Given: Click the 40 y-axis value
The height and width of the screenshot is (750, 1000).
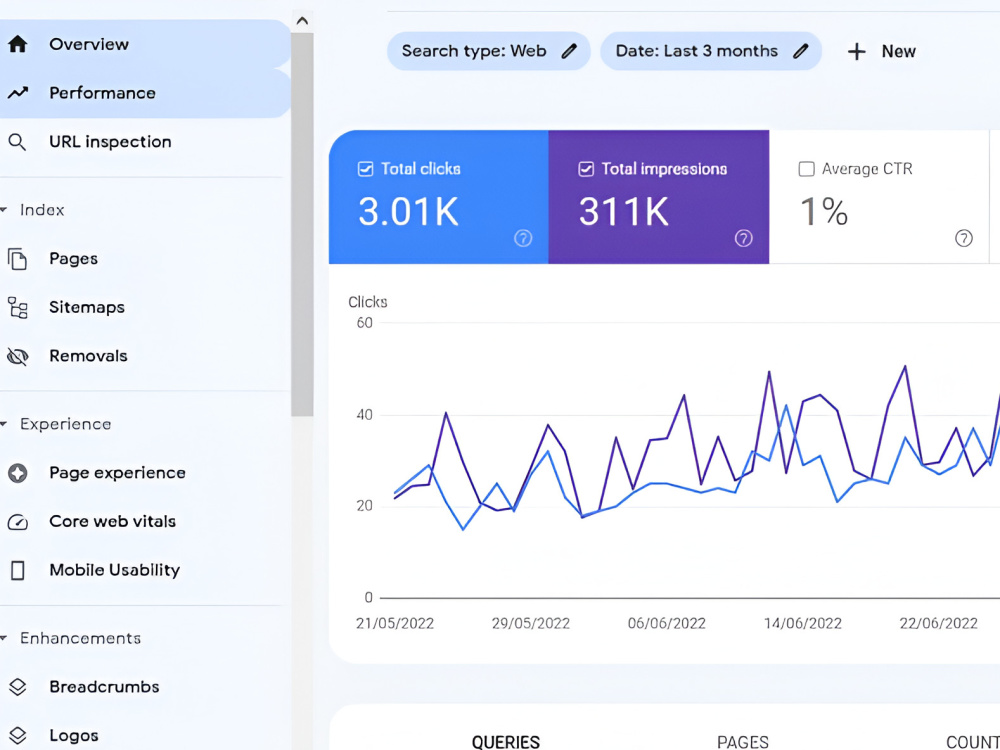Looking at the screenshot, I should (365, 415).
